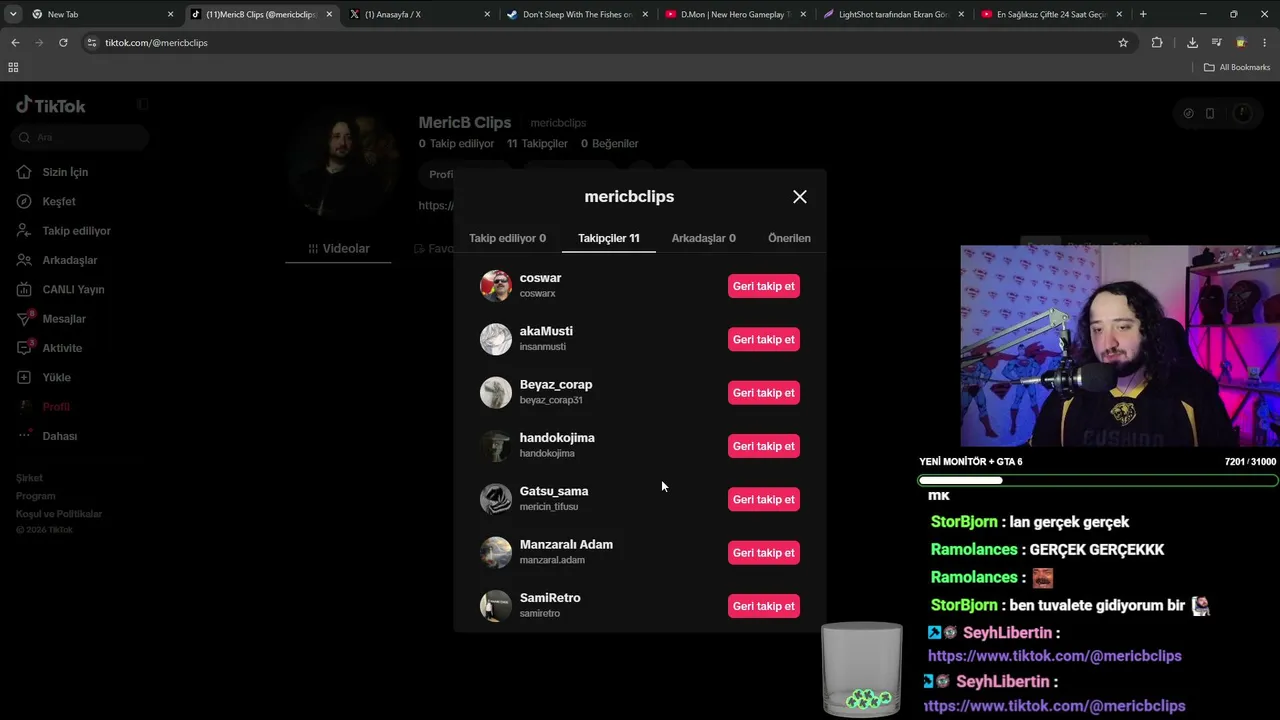The height and width of the screenshot is (720, 1280).
Task: Open the Arkadaşlar 0 tab
Action: pos(704,238)
